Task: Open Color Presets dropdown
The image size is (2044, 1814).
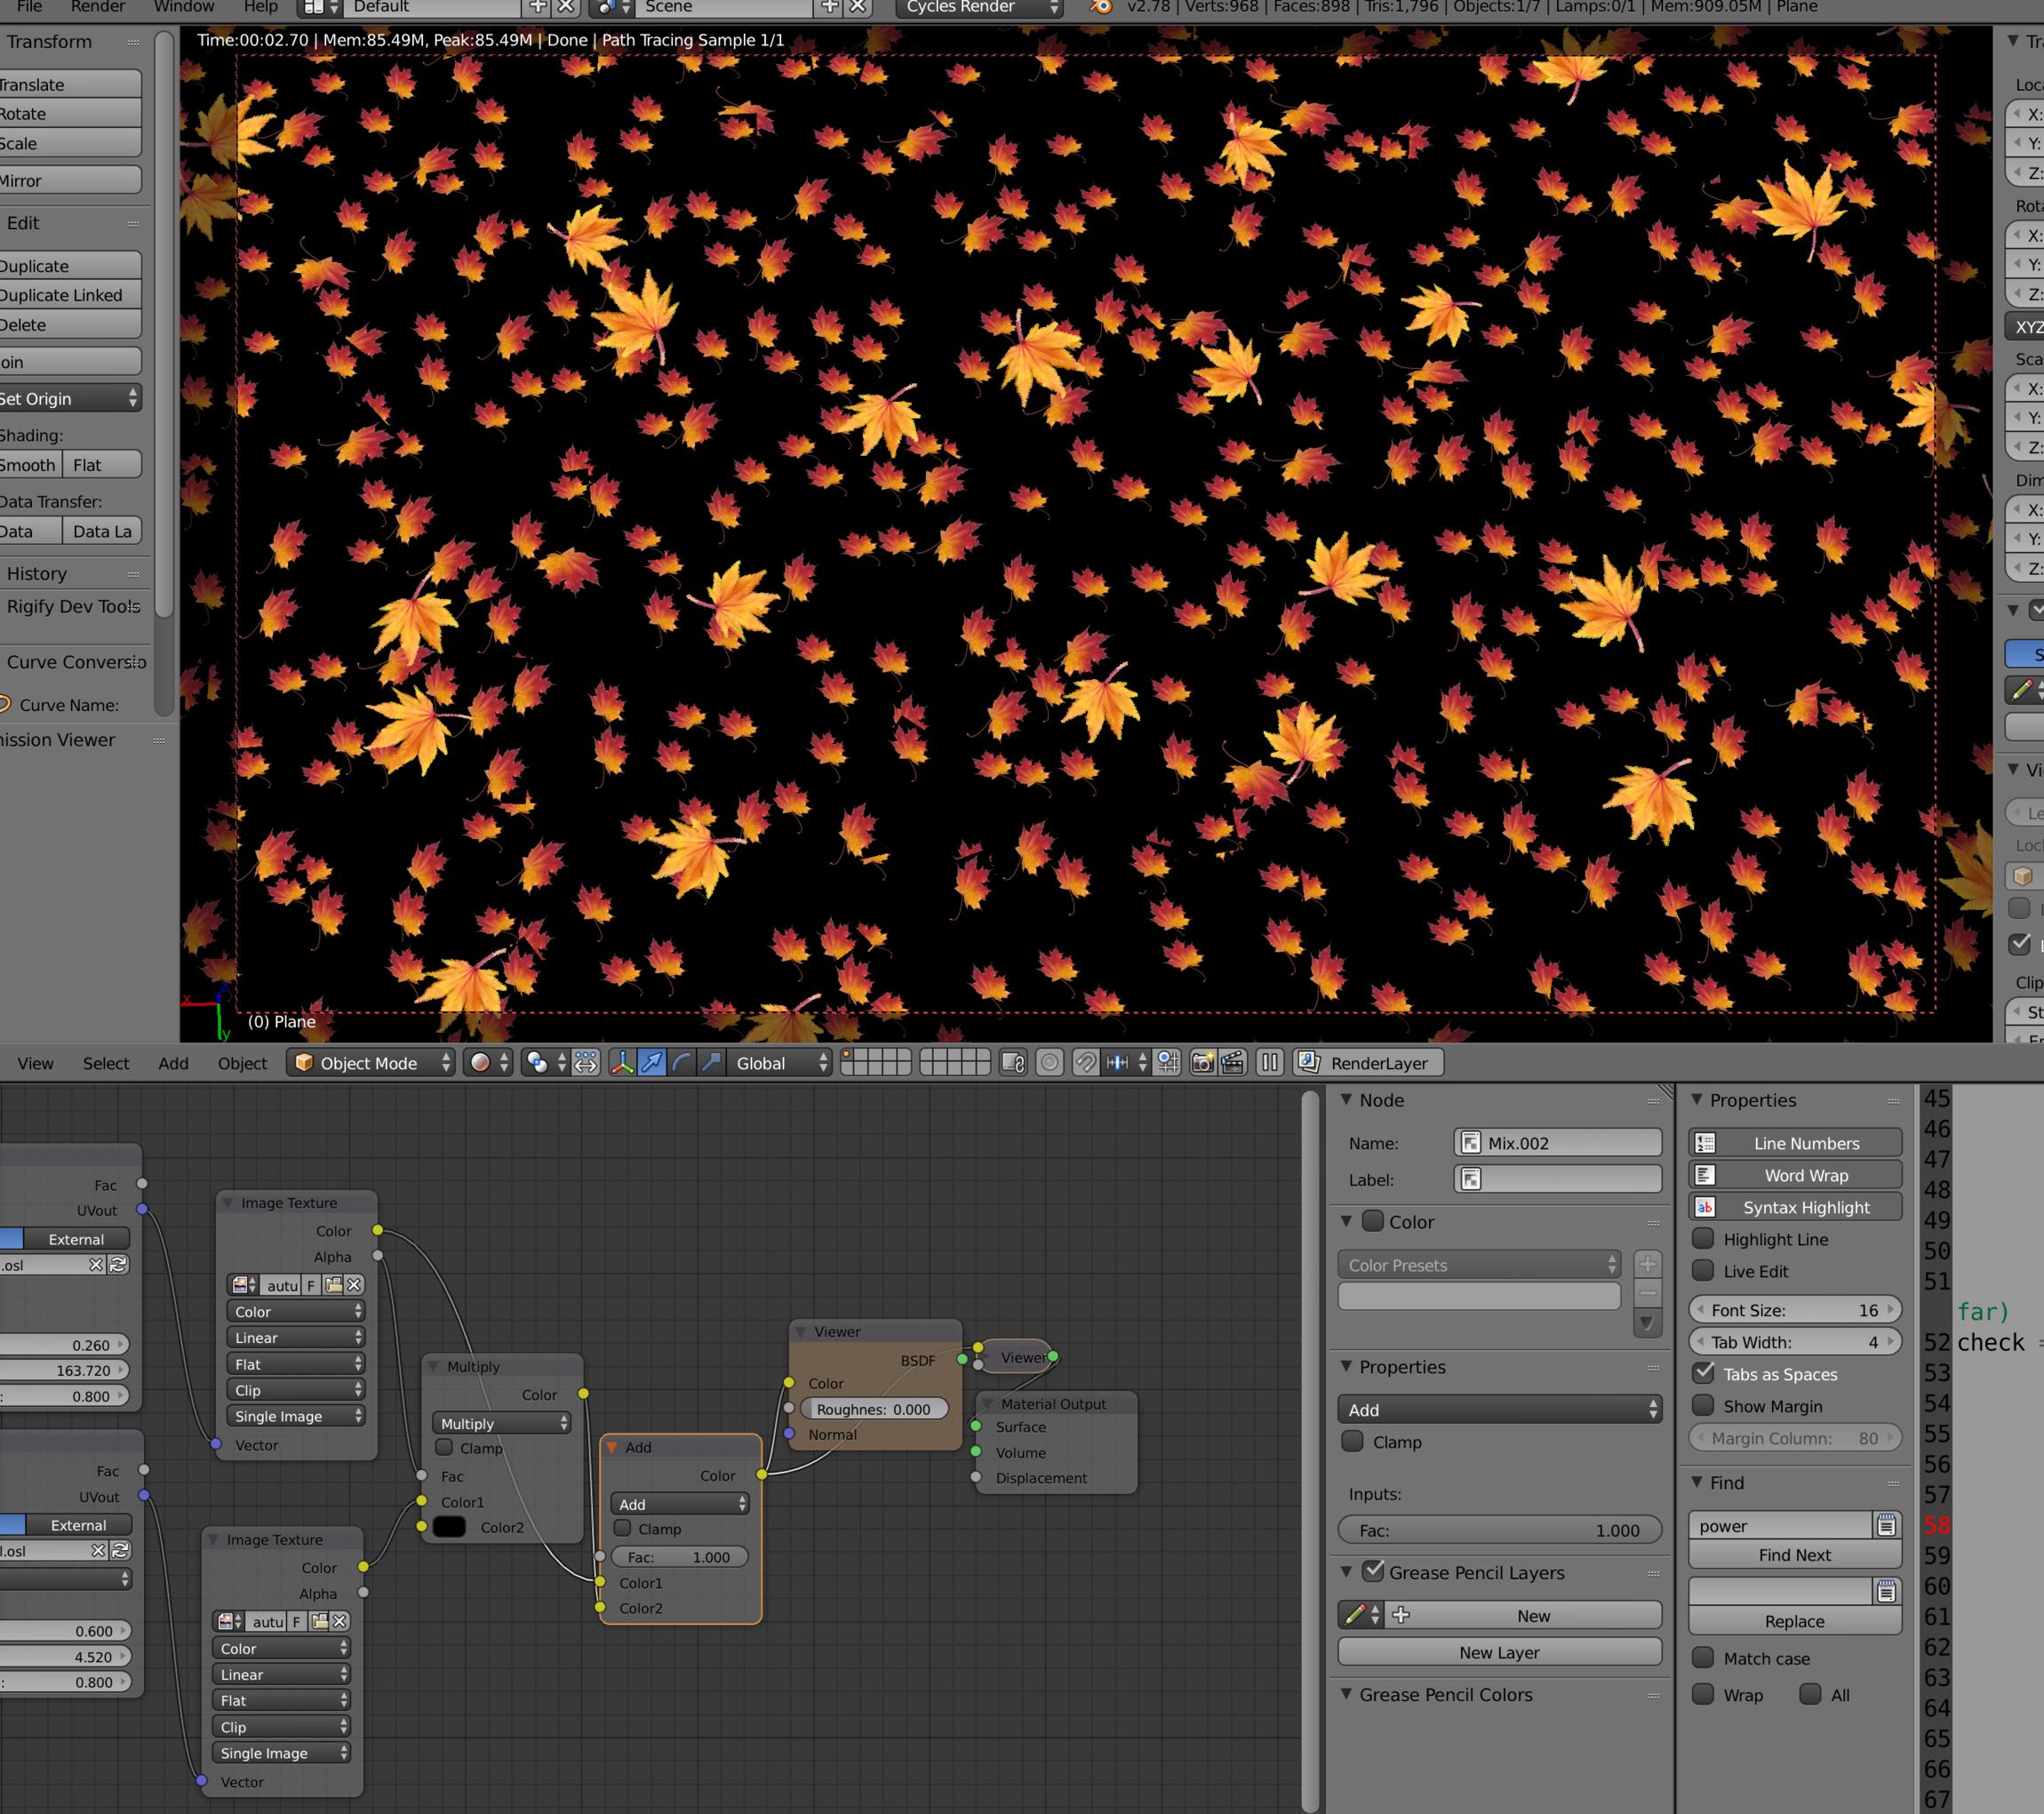Action: (x=1479, y=1265)
